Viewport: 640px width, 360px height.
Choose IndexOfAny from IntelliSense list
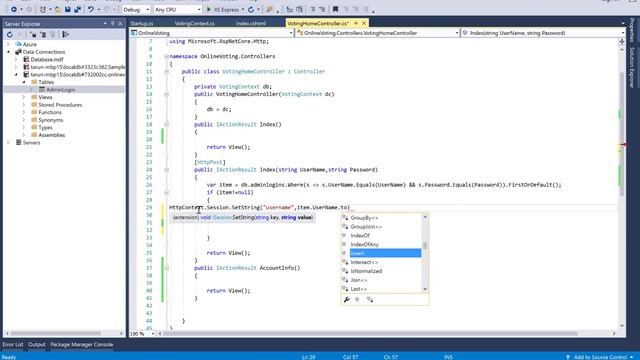click(364, 244)
